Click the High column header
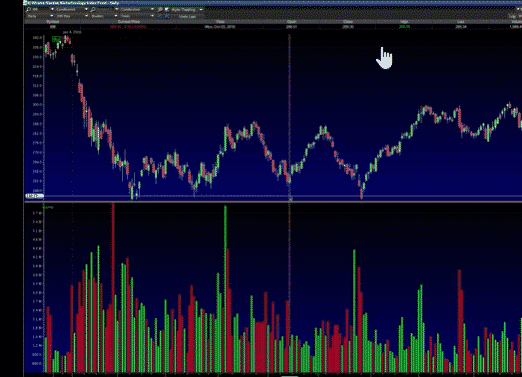This screenshot has width=522, height=377. (404, 22)
